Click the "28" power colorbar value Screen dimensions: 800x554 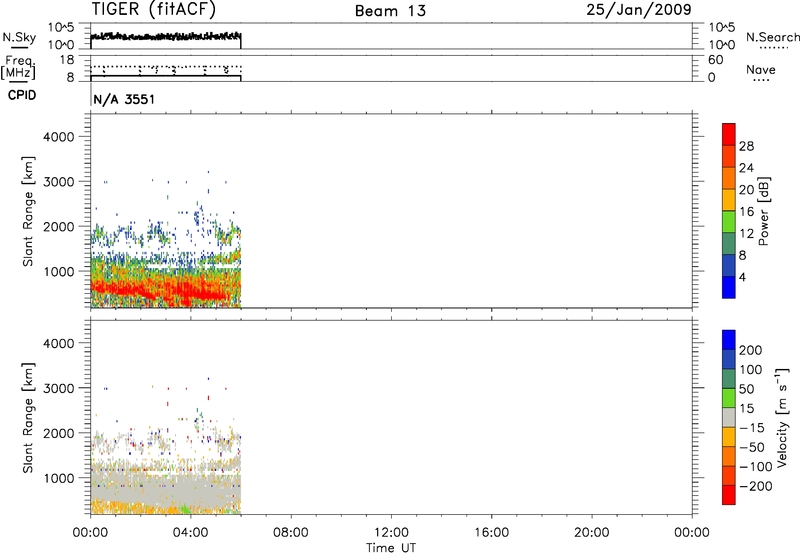(x=746, y=146)
